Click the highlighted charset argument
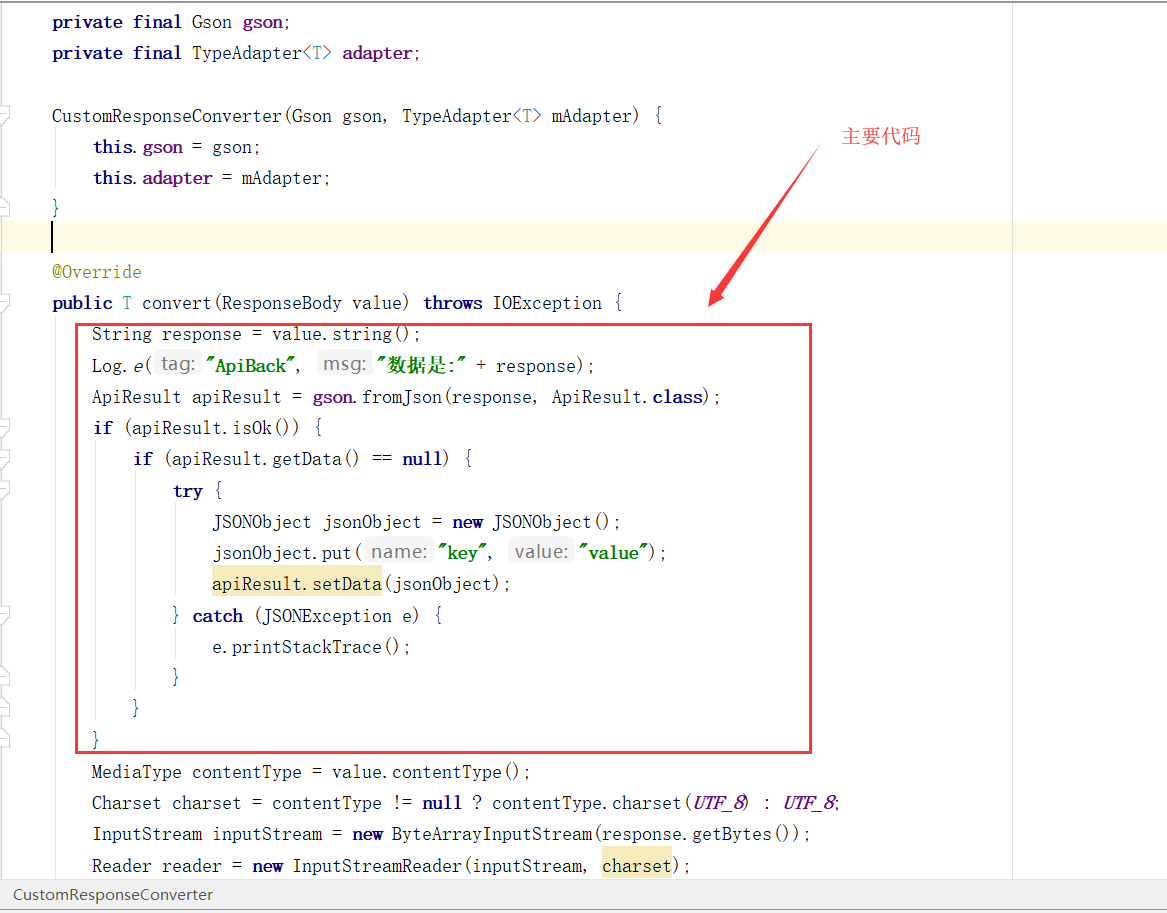The height and width of the screenshot is (913, 1167). click(636, 864)
